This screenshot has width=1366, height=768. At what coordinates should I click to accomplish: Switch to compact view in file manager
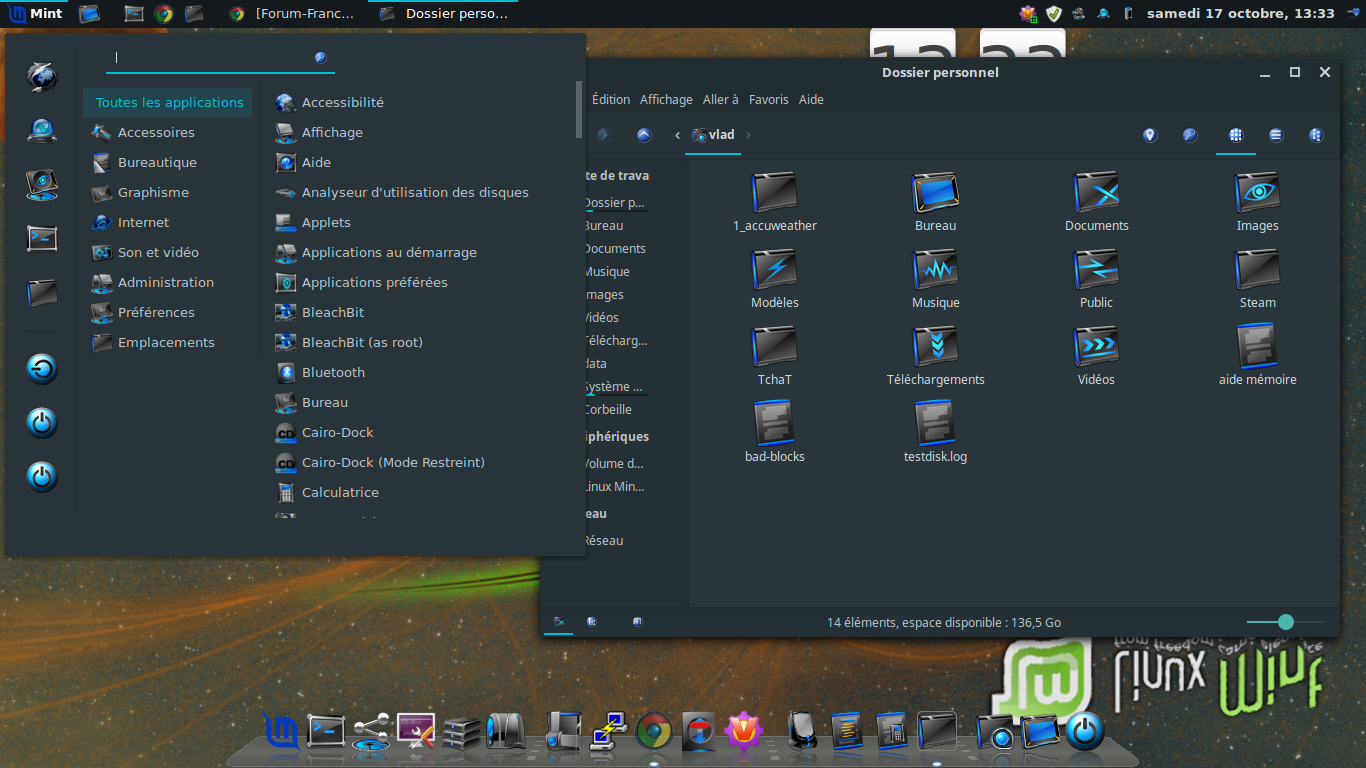[1316, 135]
